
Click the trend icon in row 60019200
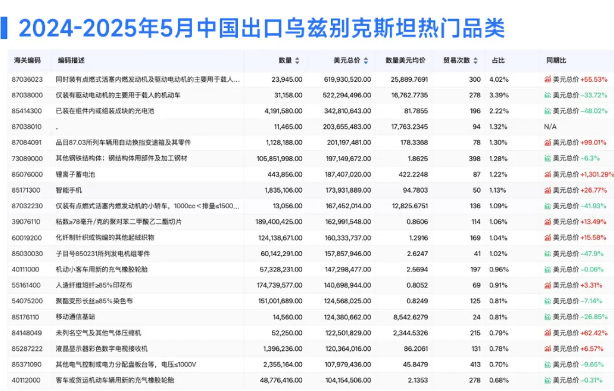tap(547, 238)
